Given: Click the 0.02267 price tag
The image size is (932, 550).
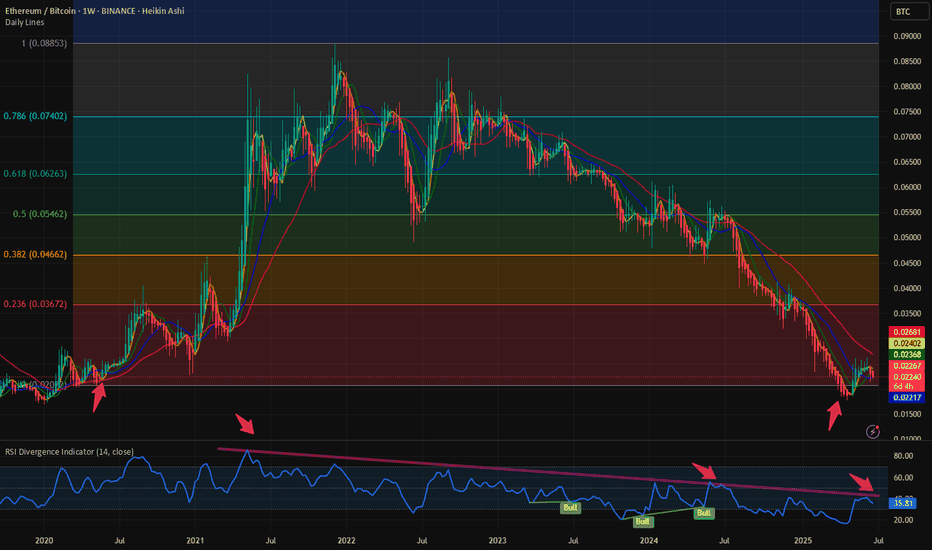Looking at the screenshot, I should pyautogui.click(x=906, y=366).
